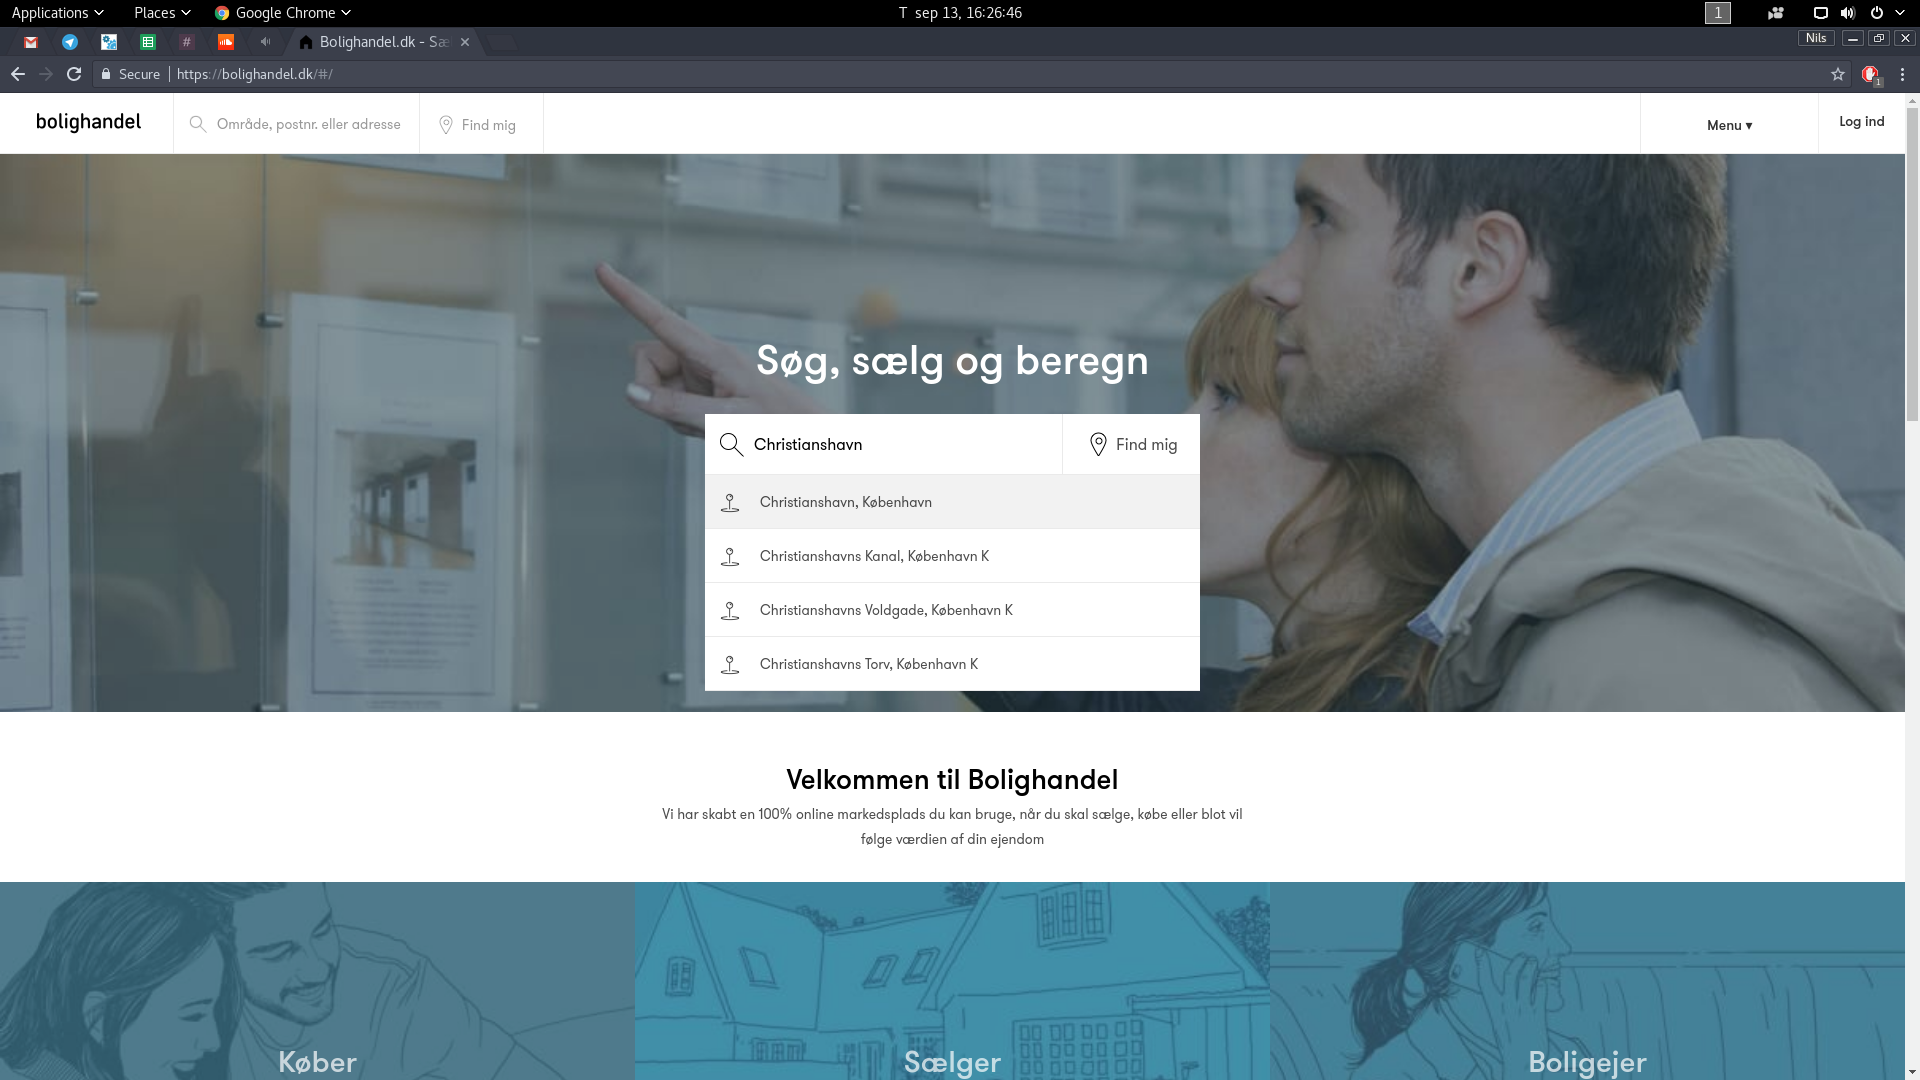
Task: Click the bolighandel logo
Action: (x=88, y=122)
